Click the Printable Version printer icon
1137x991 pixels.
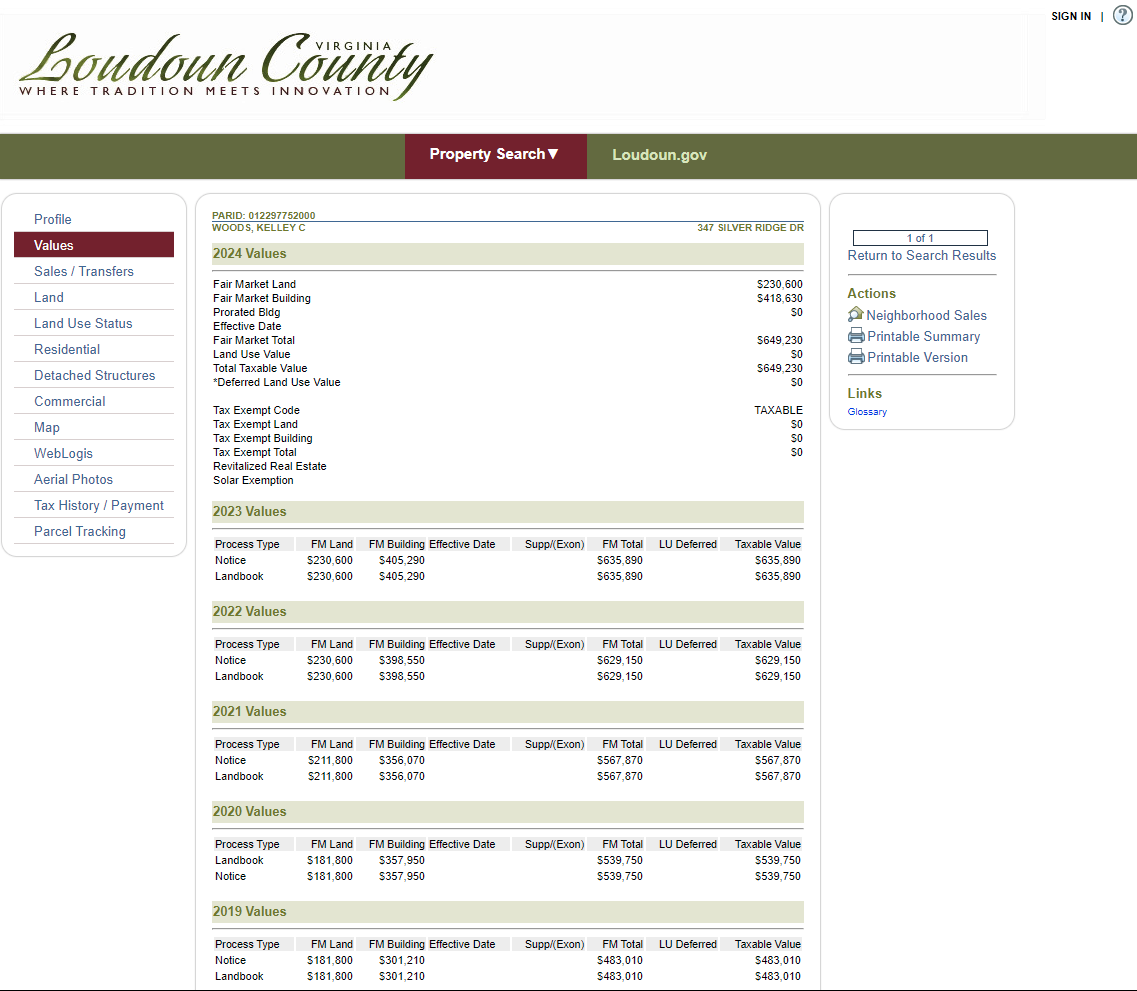856,357
